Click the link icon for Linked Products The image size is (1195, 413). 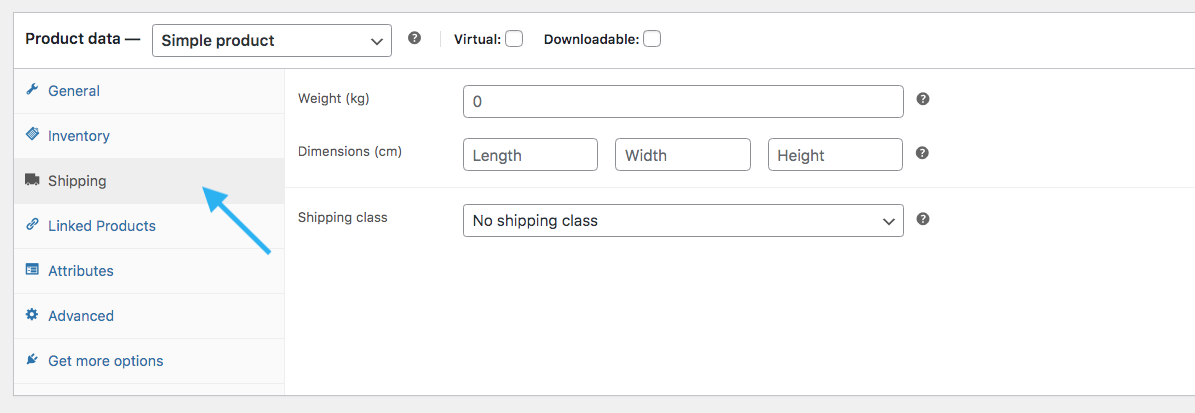coord(32,225)
